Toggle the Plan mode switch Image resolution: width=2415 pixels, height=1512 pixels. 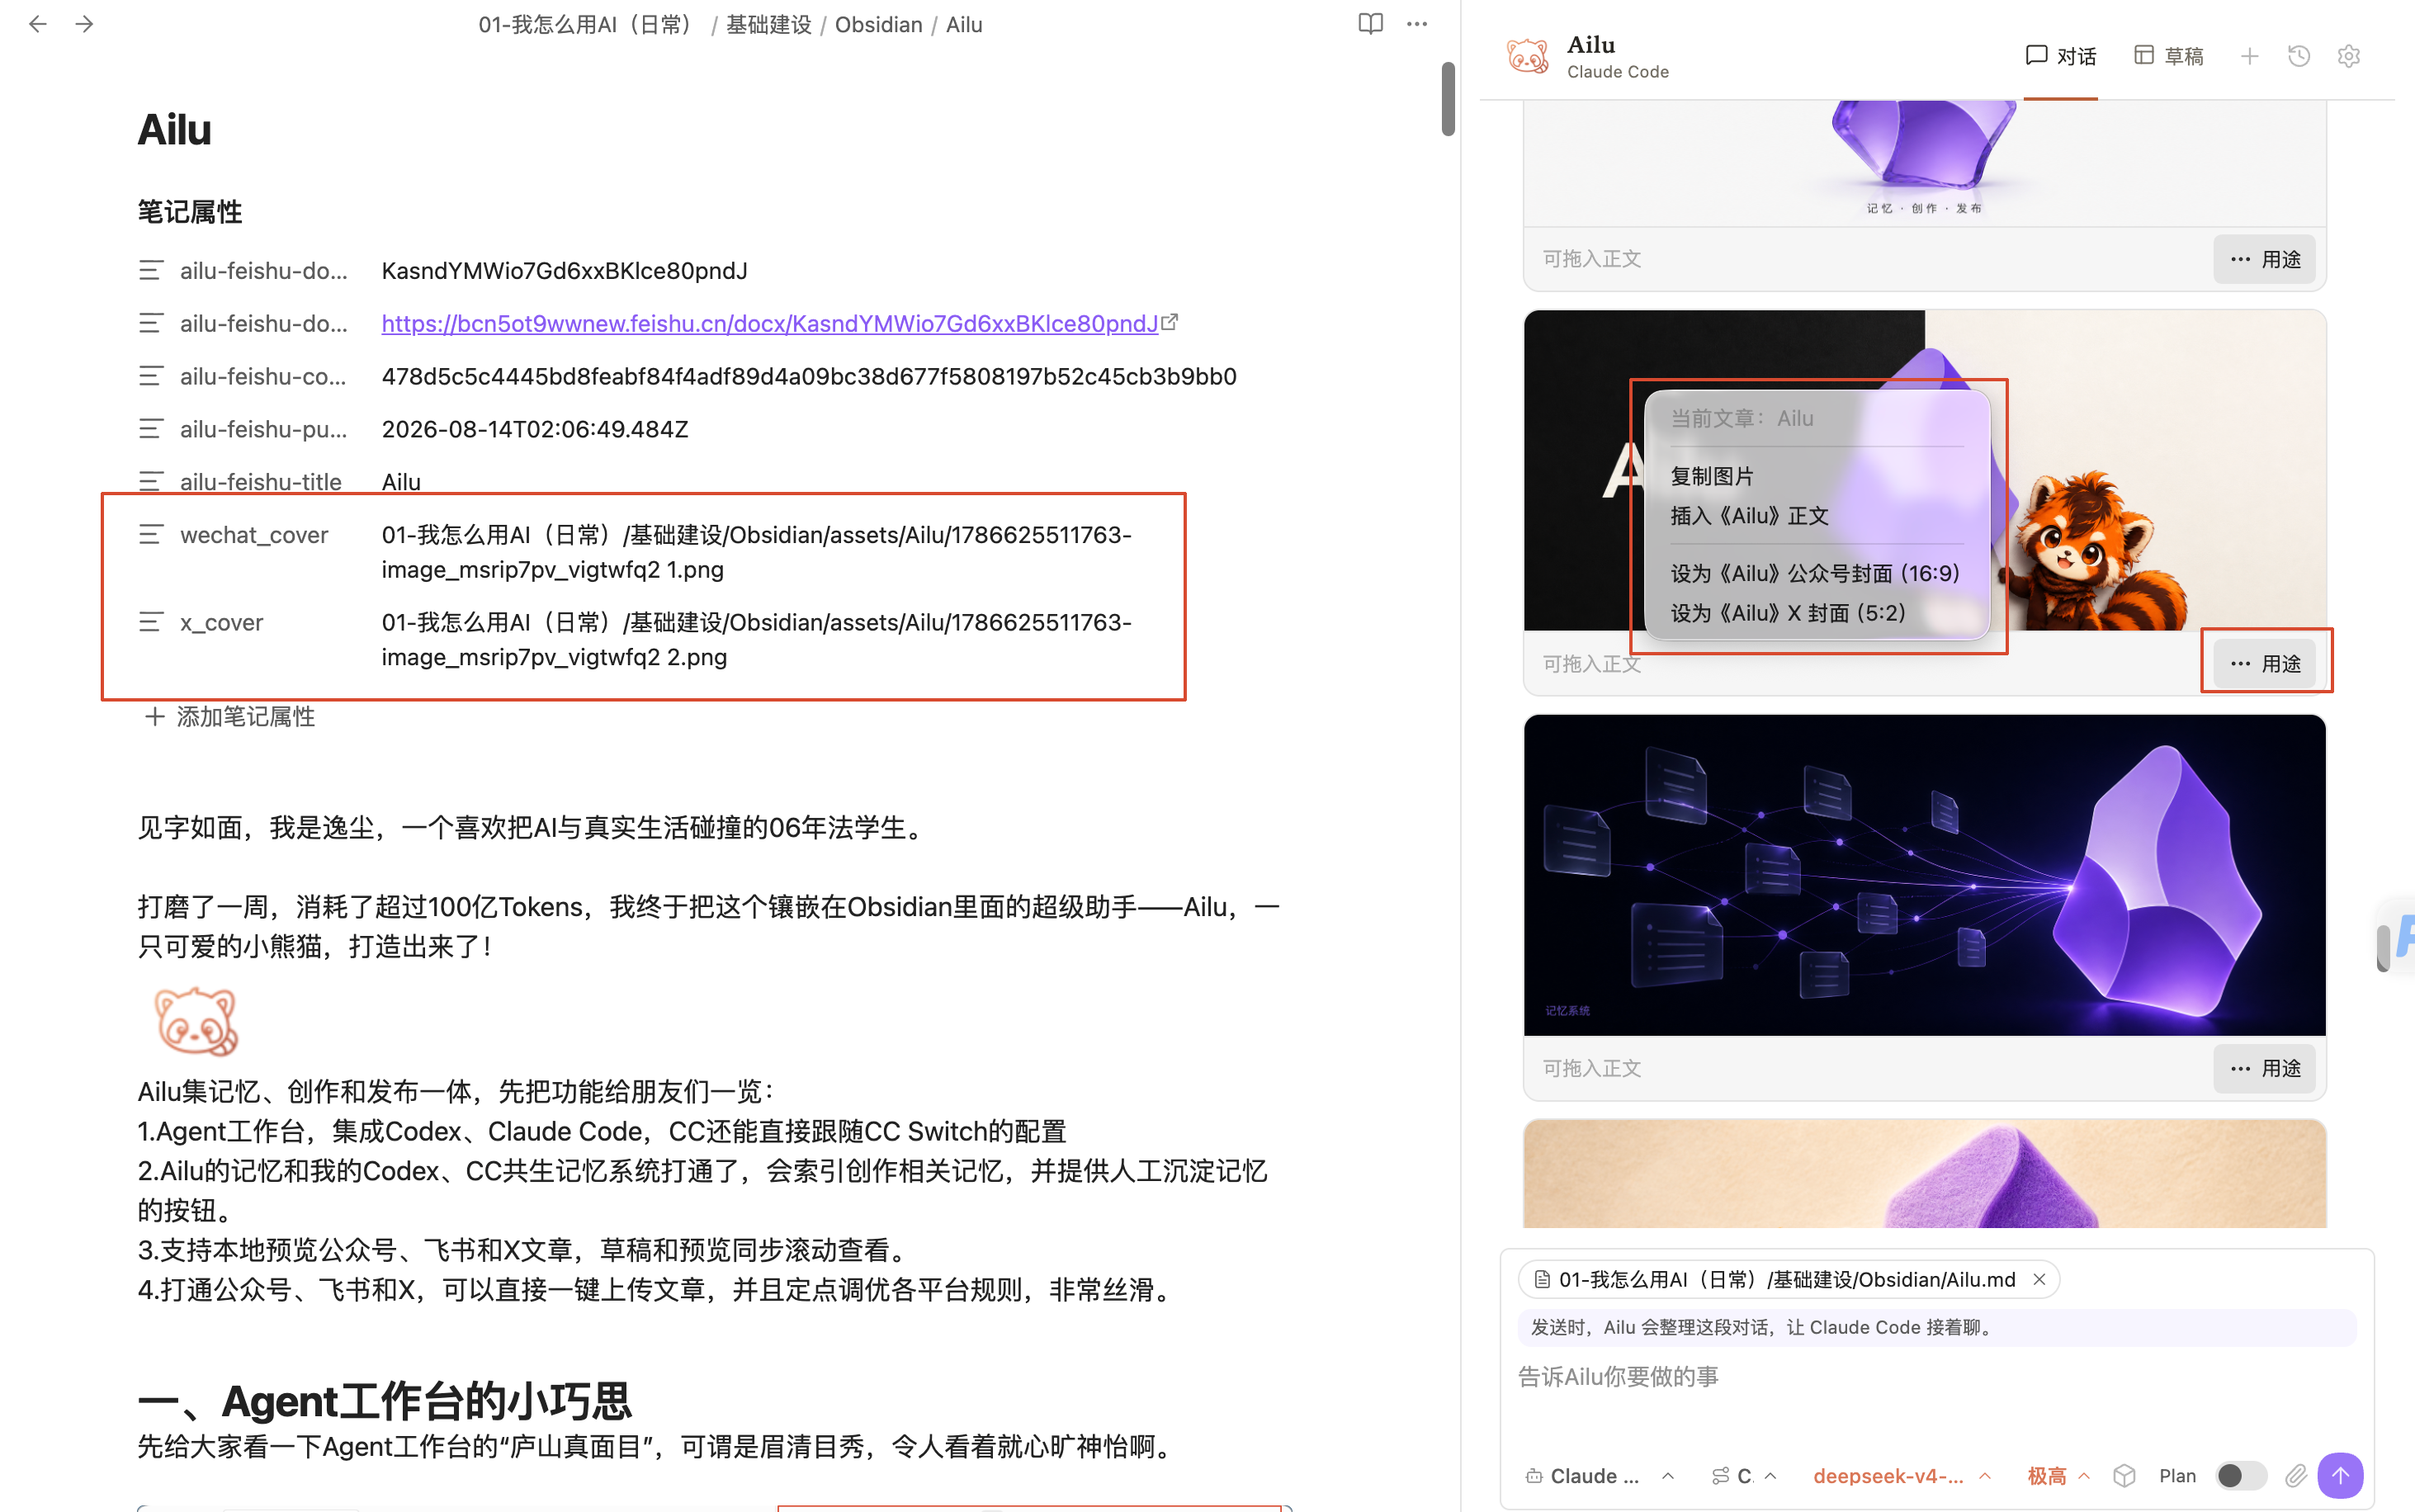2241,1475
